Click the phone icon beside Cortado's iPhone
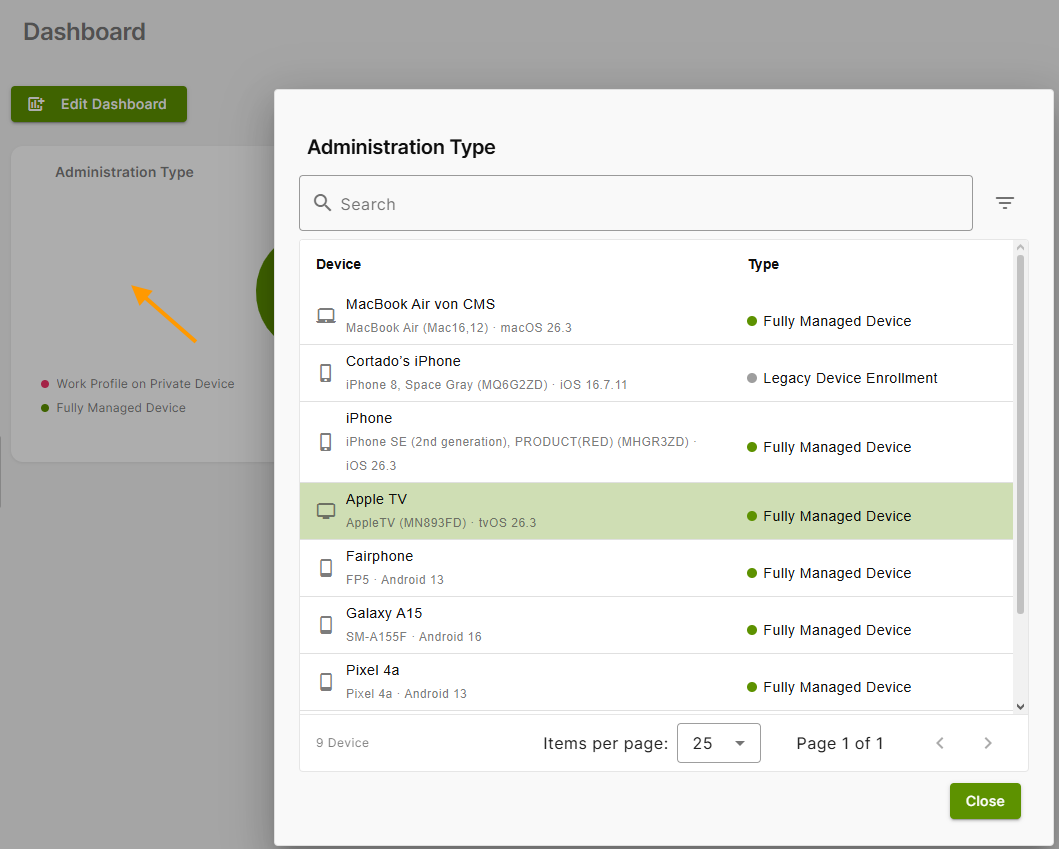 (x=326, y=373)
